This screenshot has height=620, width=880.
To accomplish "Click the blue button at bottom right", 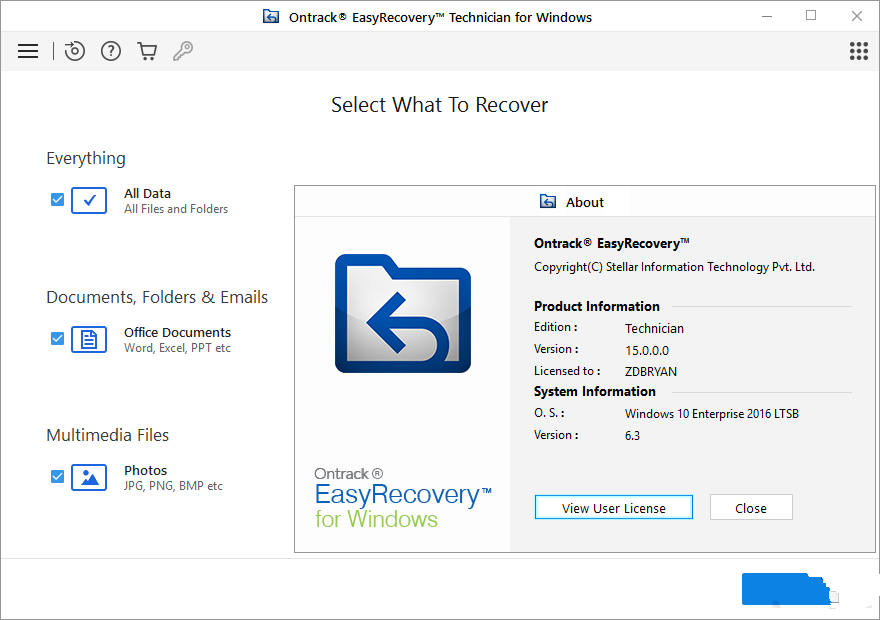I will 786,589.
